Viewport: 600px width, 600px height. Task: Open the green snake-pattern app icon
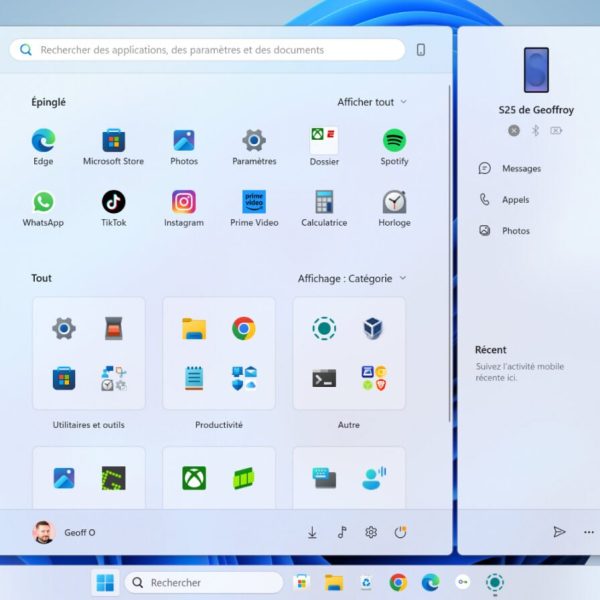(114, 478)
